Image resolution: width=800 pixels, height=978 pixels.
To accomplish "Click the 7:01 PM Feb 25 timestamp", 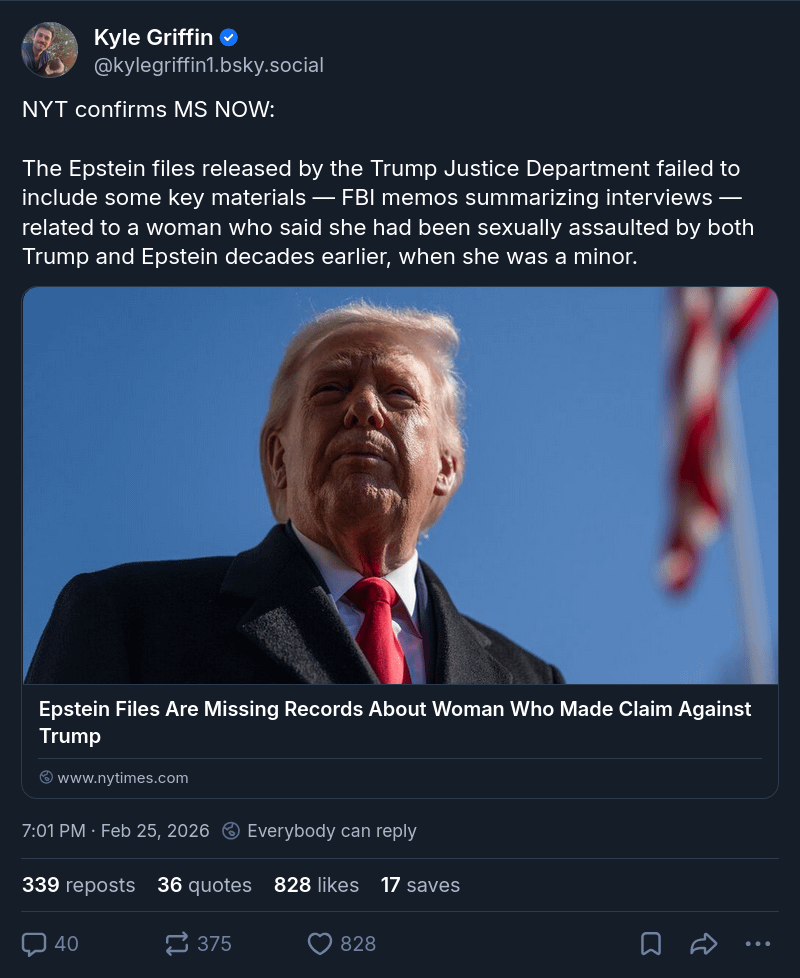I will tap(115, 831).
